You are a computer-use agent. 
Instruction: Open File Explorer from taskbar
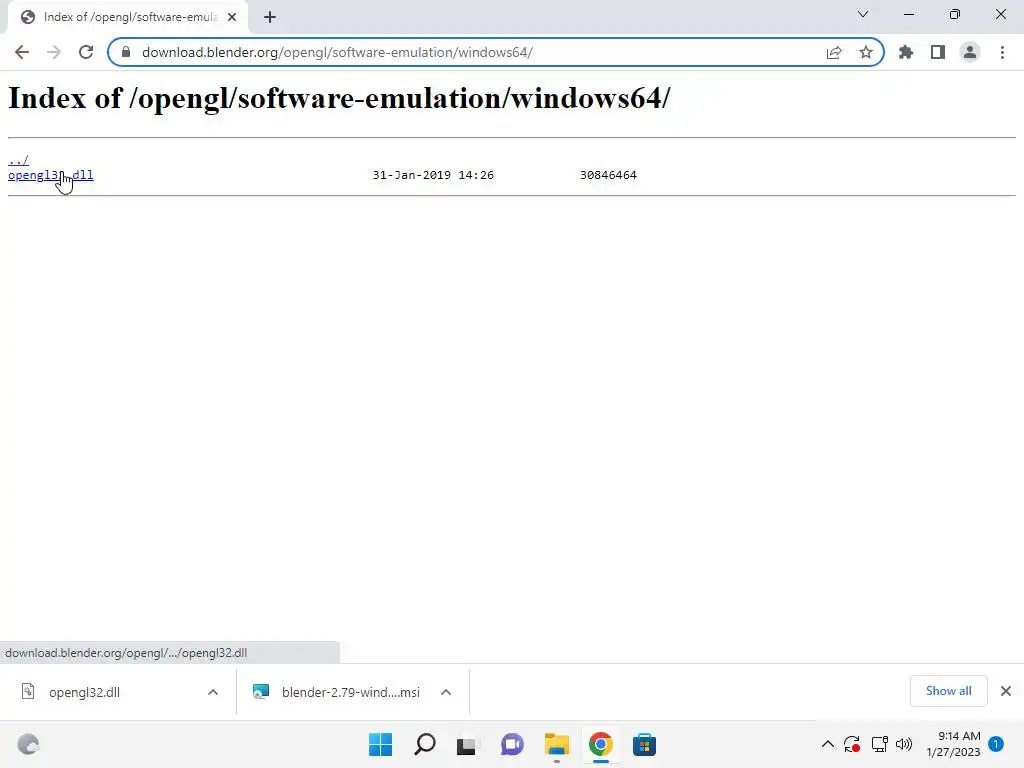click(557, 744)
